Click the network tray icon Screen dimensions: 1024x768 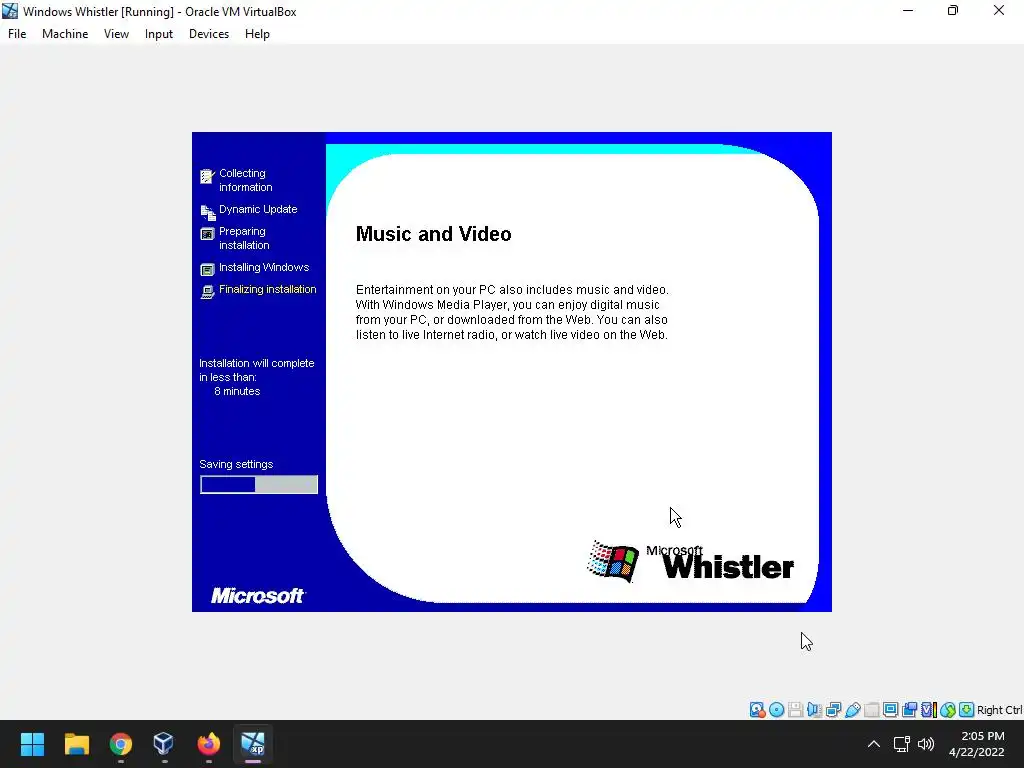902,744
